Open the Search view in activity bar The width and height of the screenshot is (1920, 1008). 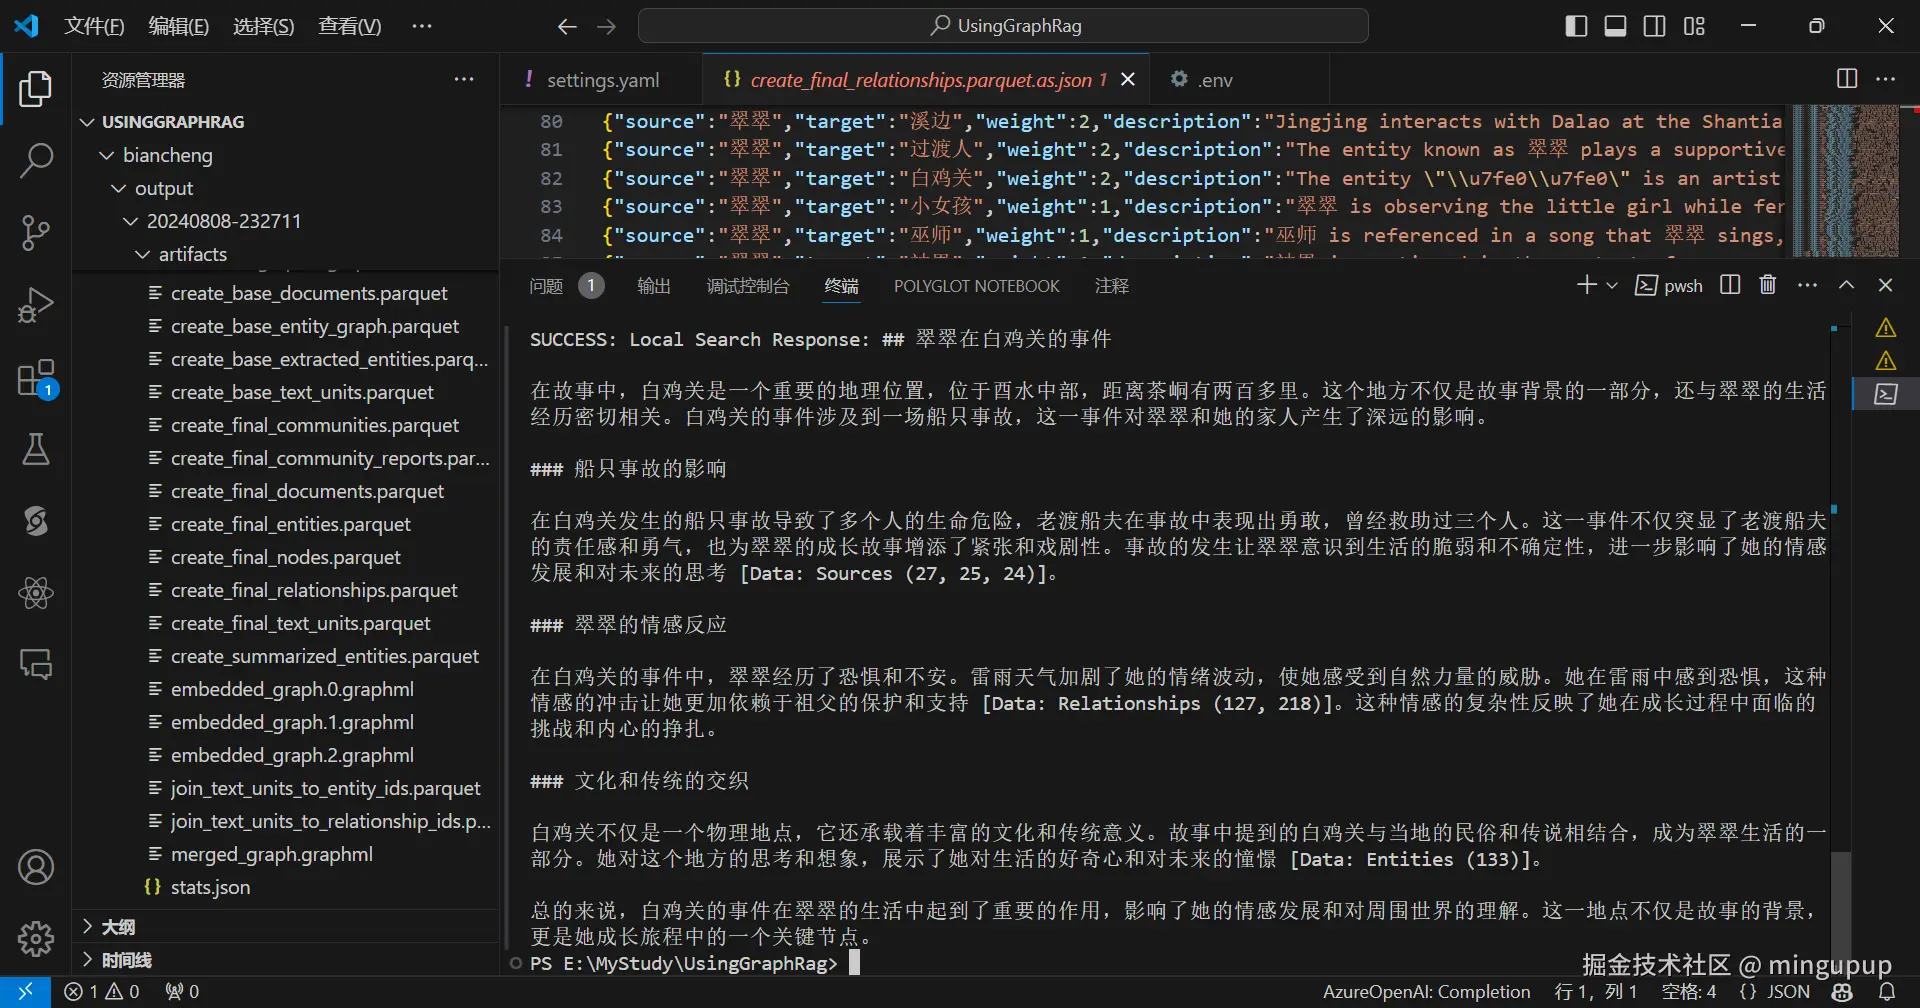tap(36, 160)
